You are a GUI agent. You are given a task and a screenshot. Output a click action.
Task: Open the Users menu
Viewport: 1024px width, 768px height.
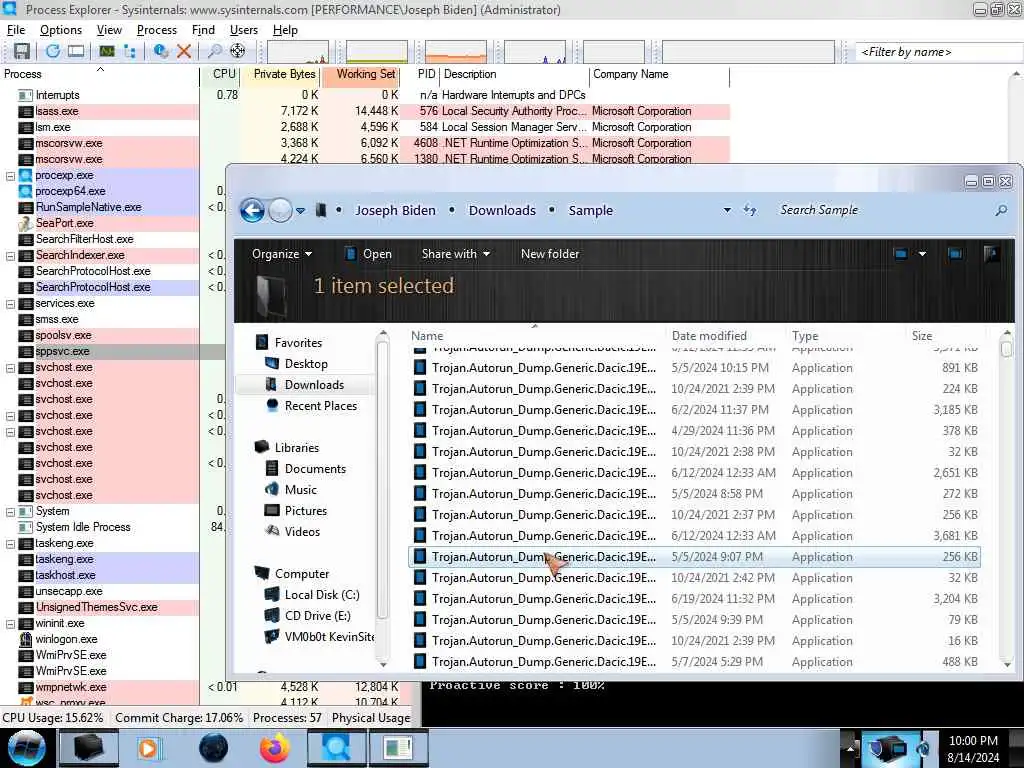[x=244, y=30]
